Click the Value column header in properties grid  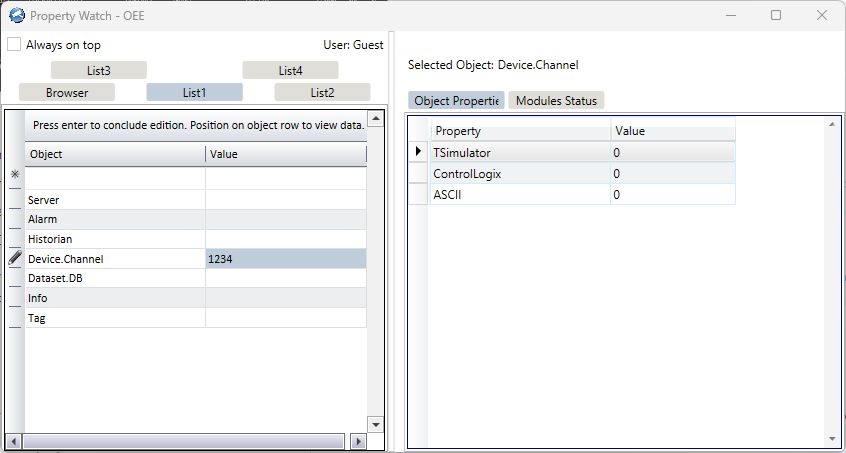point(672,131)
